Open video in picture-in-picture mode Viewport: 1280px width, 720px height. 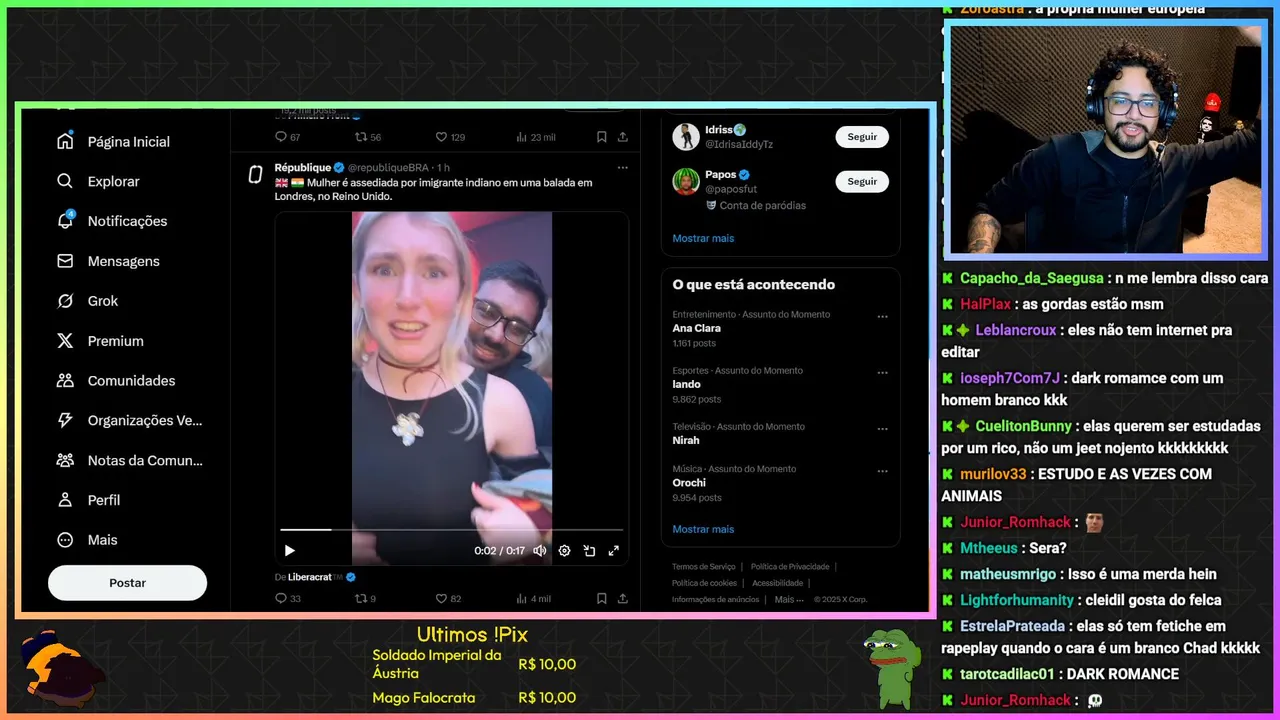tap(589, 550)
